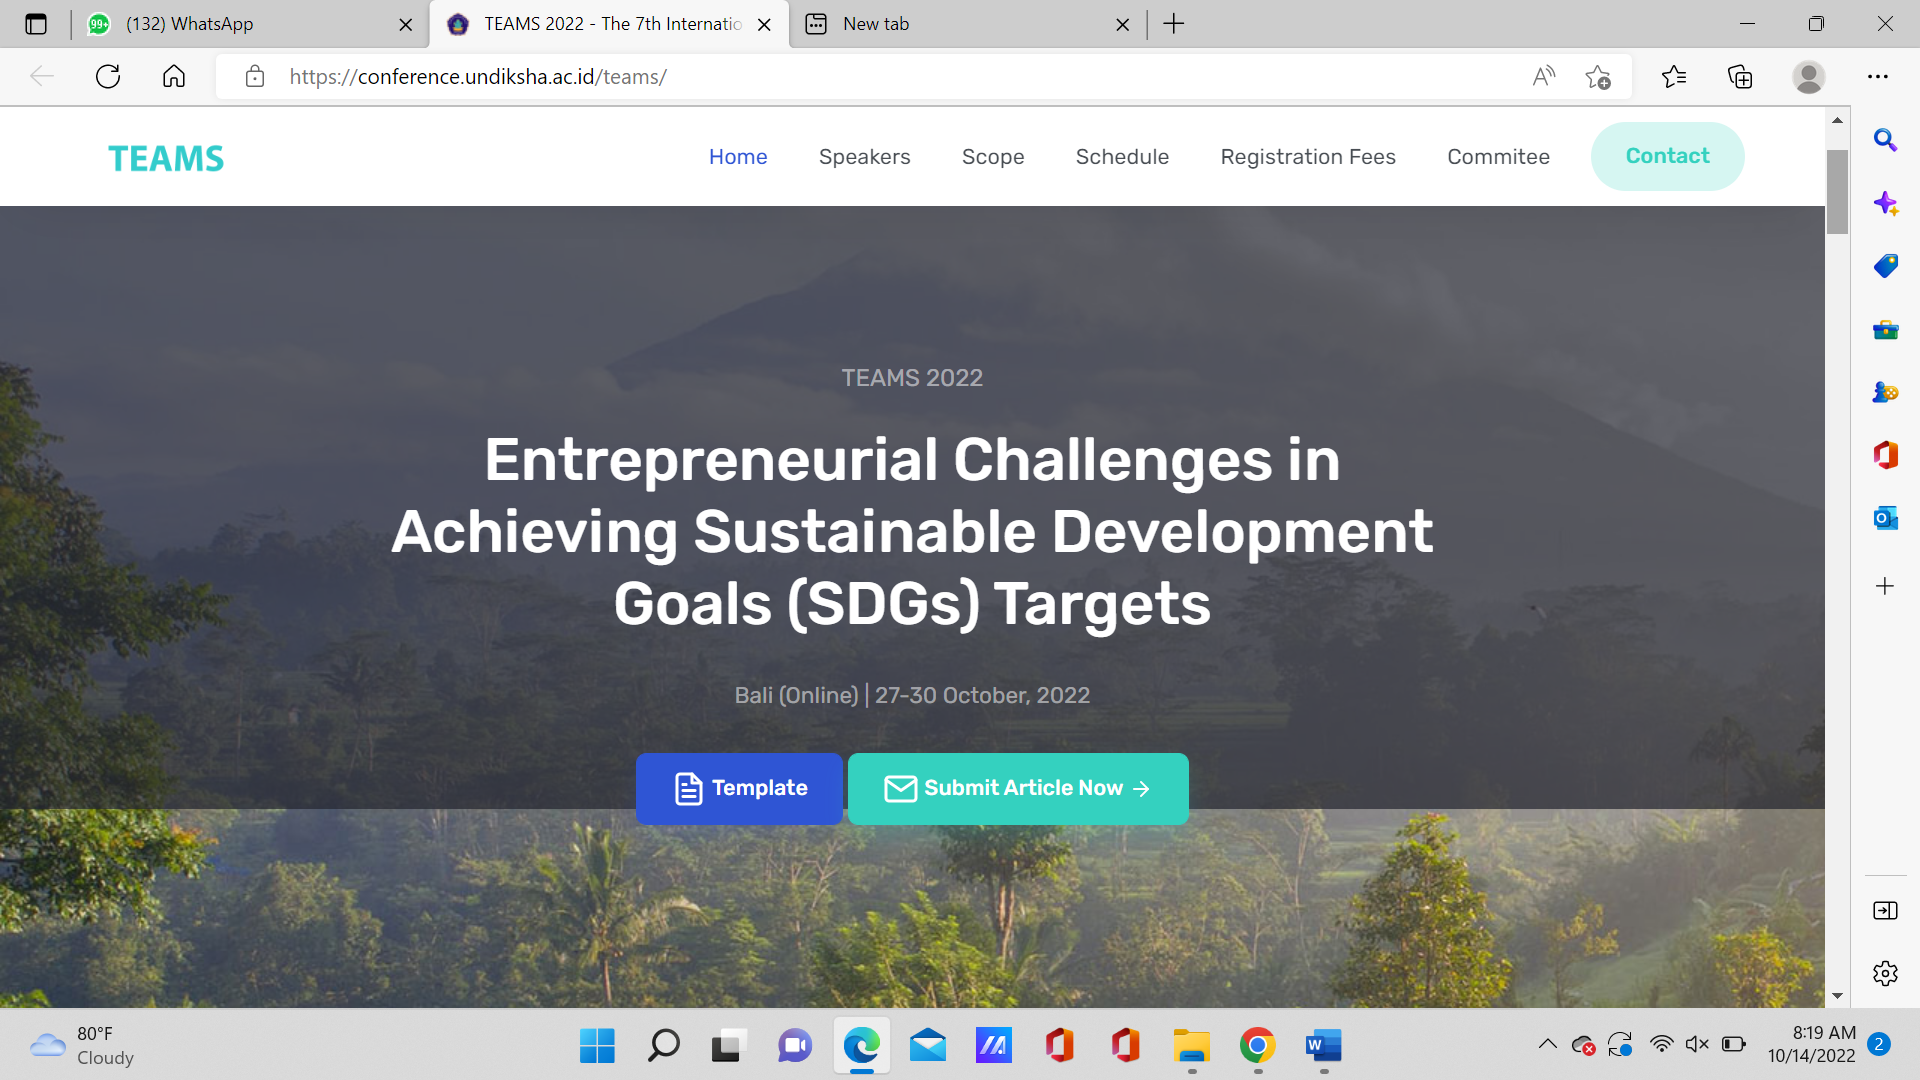Click the Template button
This screenshot has height=1080, width=1920.
(739, 788)
